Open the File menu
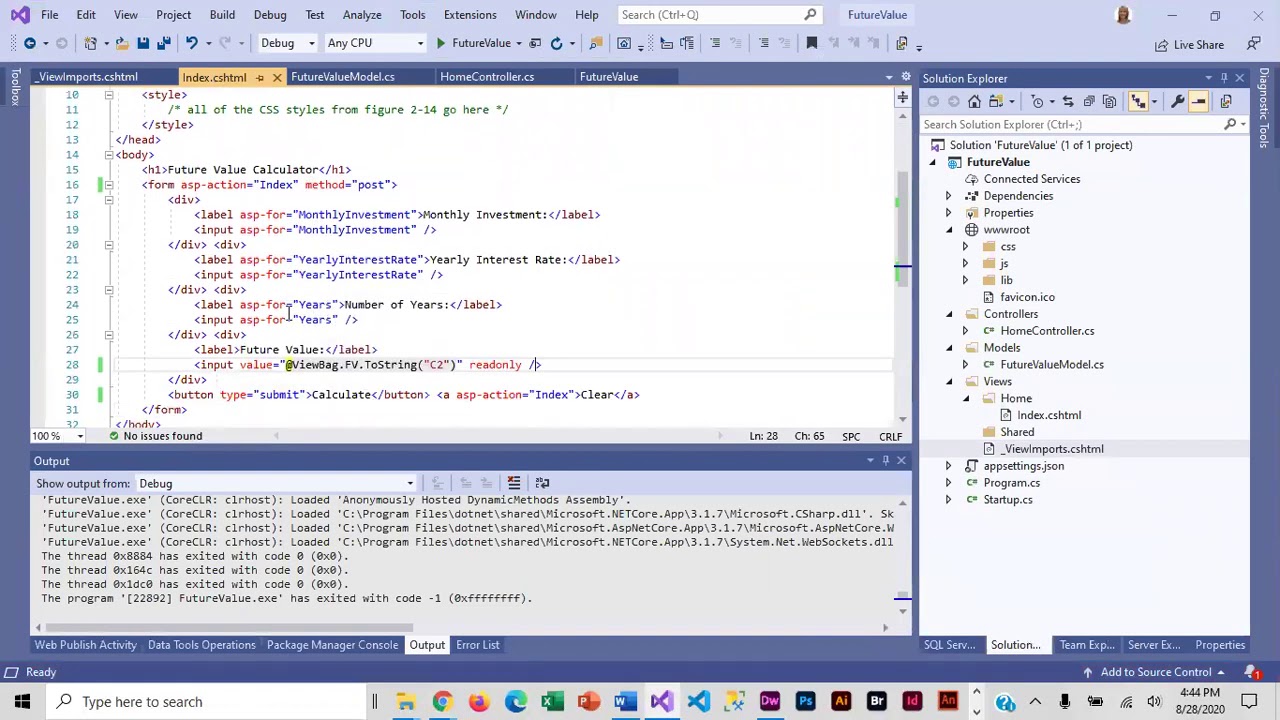The height and width of the screenshot is (720, 1280). tap(49, 15)
